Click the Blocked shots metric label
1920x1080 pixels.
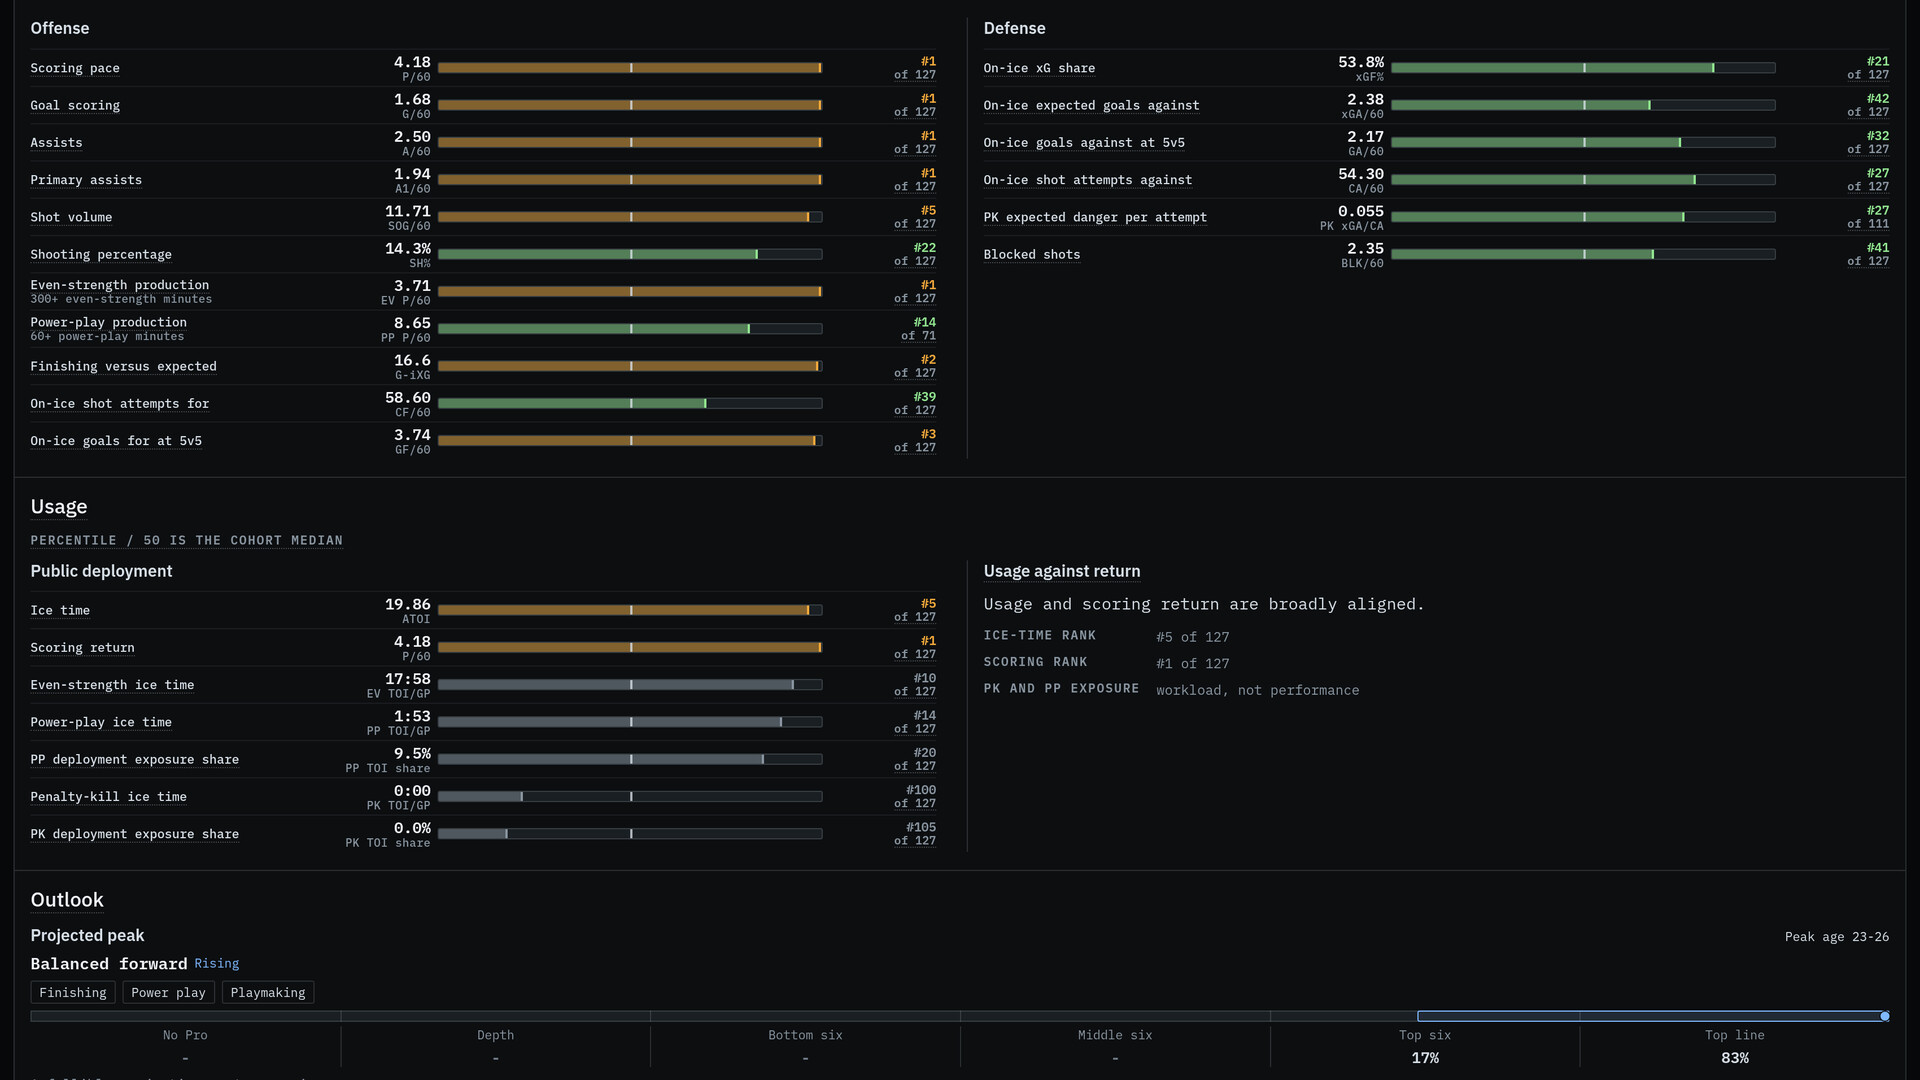[1032, 254]
